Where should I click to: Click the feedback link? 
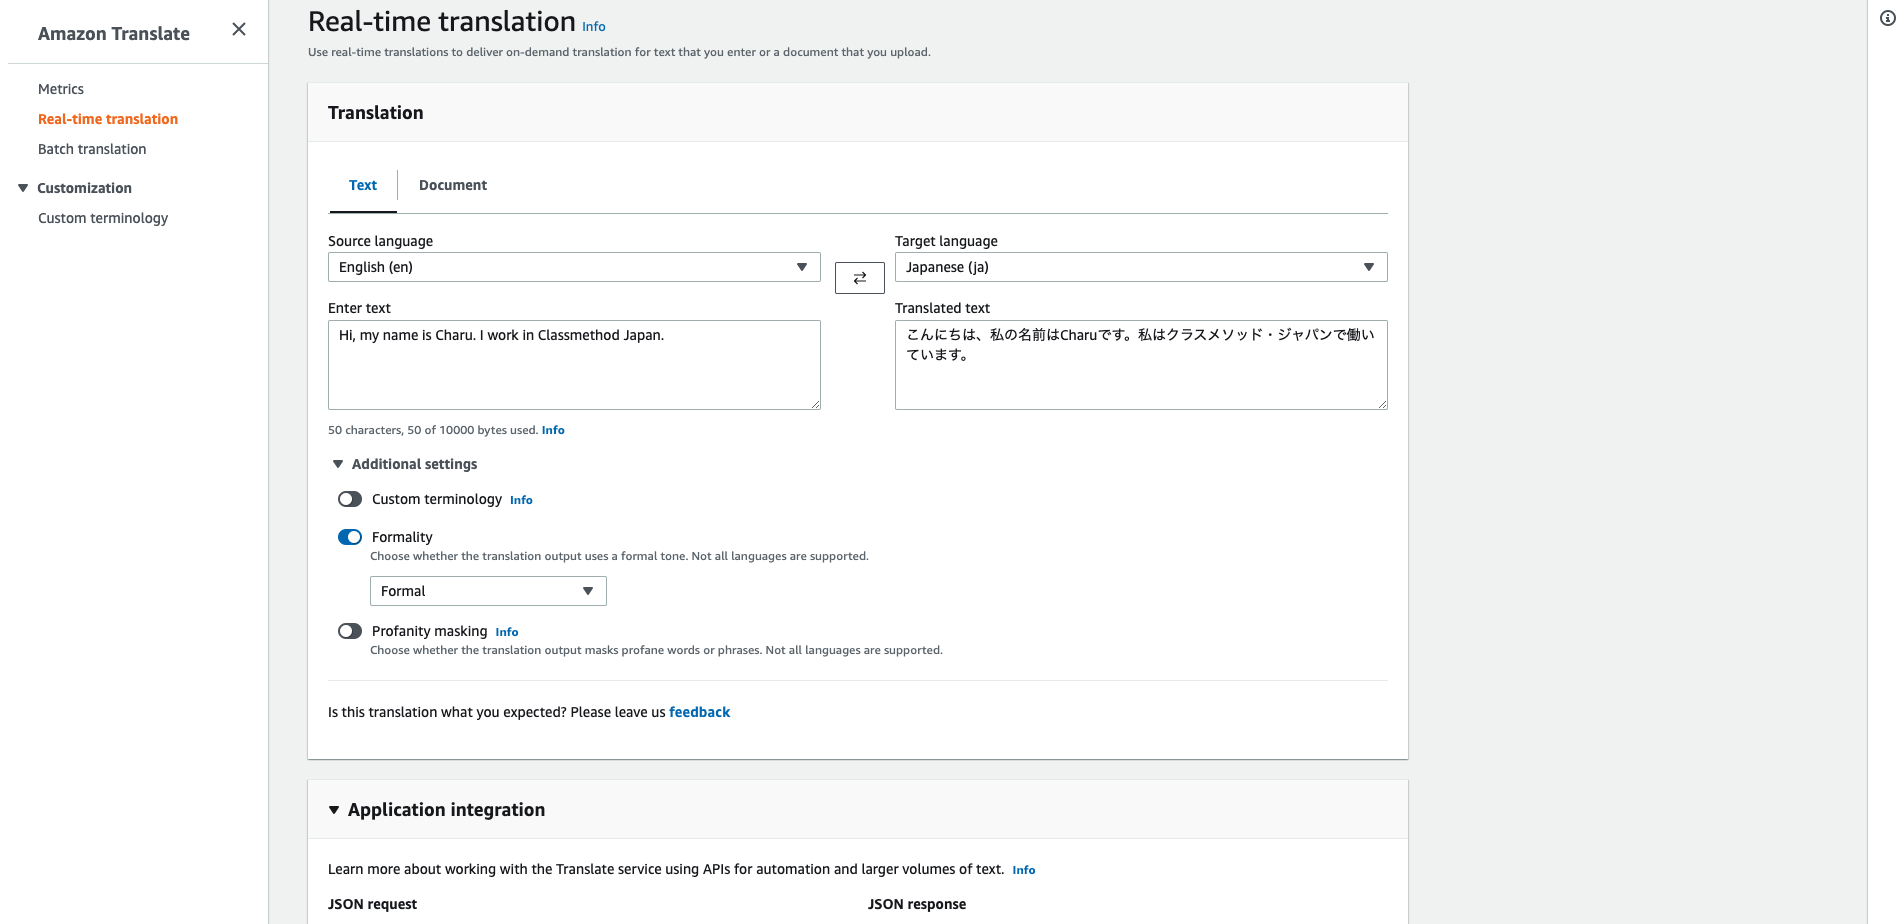[x=699, y=712]
